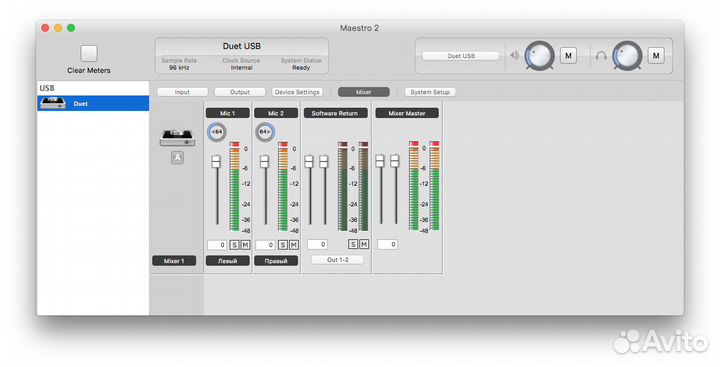This screenshot has height=367, width=720.
Task: Click the right Software Return fader
Action: (324, 162)
